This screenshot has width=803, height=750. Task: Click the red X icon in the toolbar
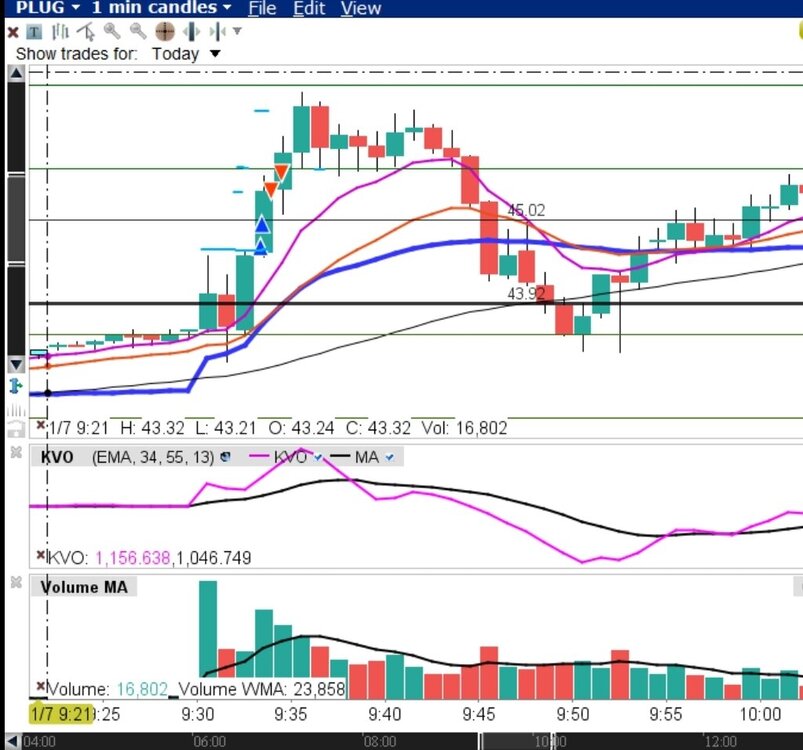tap(13, 31)
